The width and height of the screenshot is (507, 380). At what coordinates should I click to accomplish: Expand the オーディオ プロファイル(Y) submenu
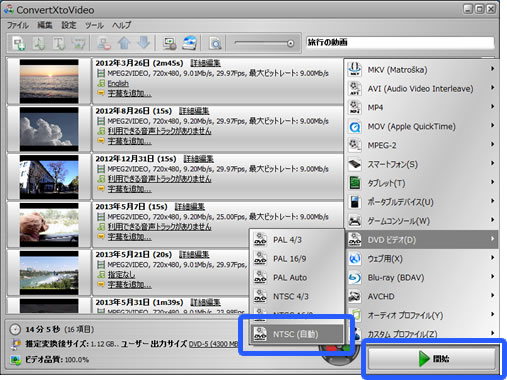tap(422, 315)
